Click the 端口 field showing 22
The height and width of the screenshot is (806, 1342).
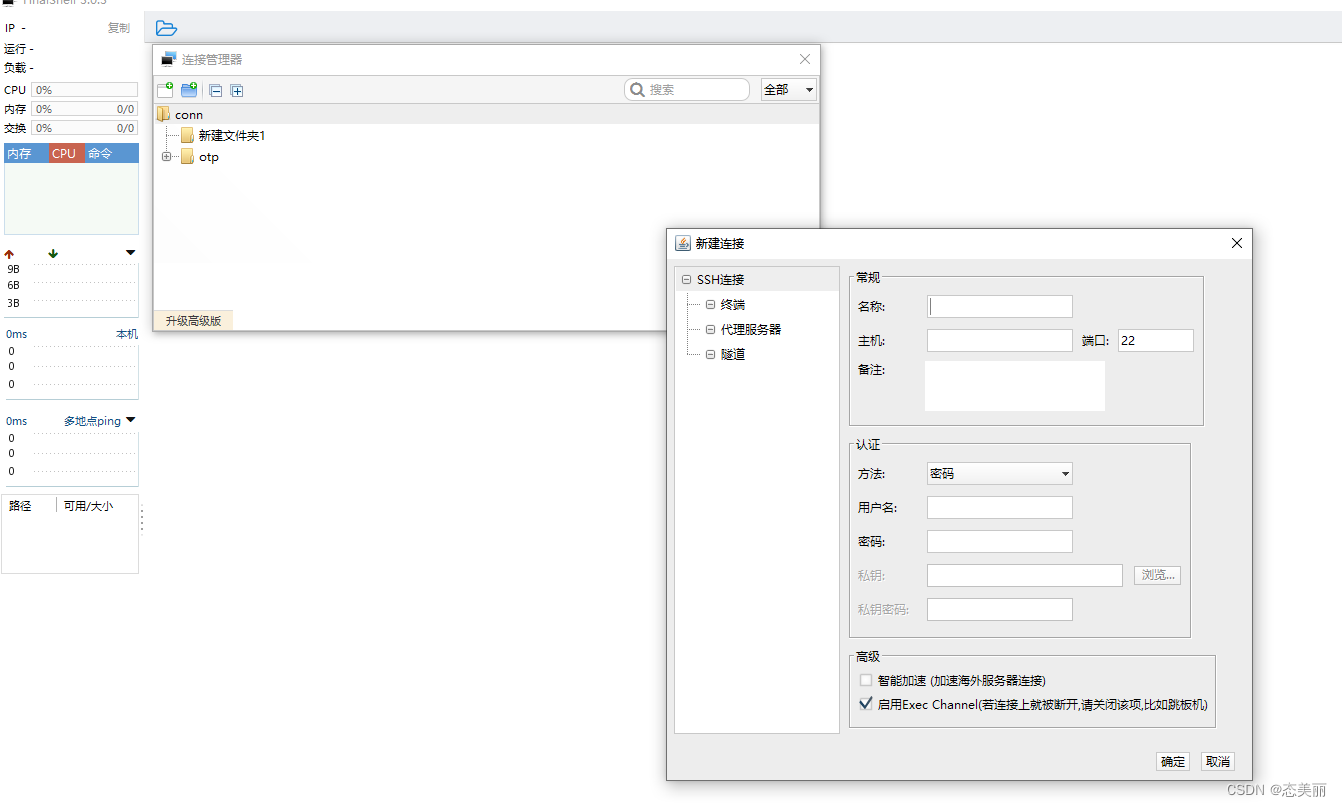[x=1156, y=340]
